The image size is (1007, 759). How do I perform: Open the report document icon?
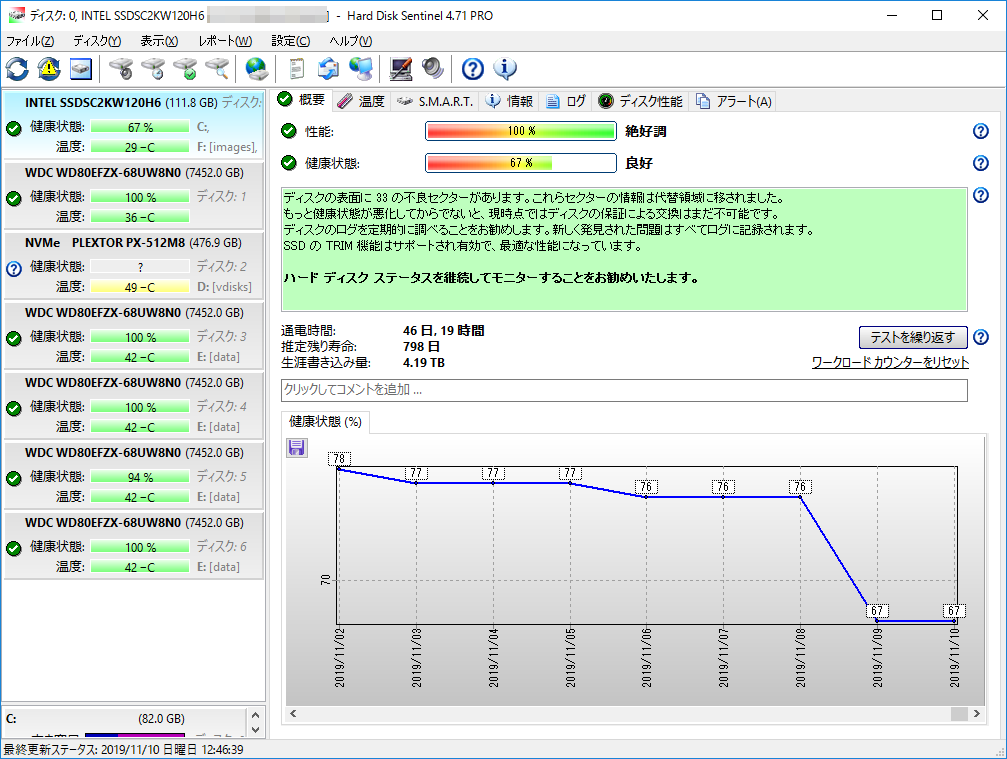click(x=296, y=69)
